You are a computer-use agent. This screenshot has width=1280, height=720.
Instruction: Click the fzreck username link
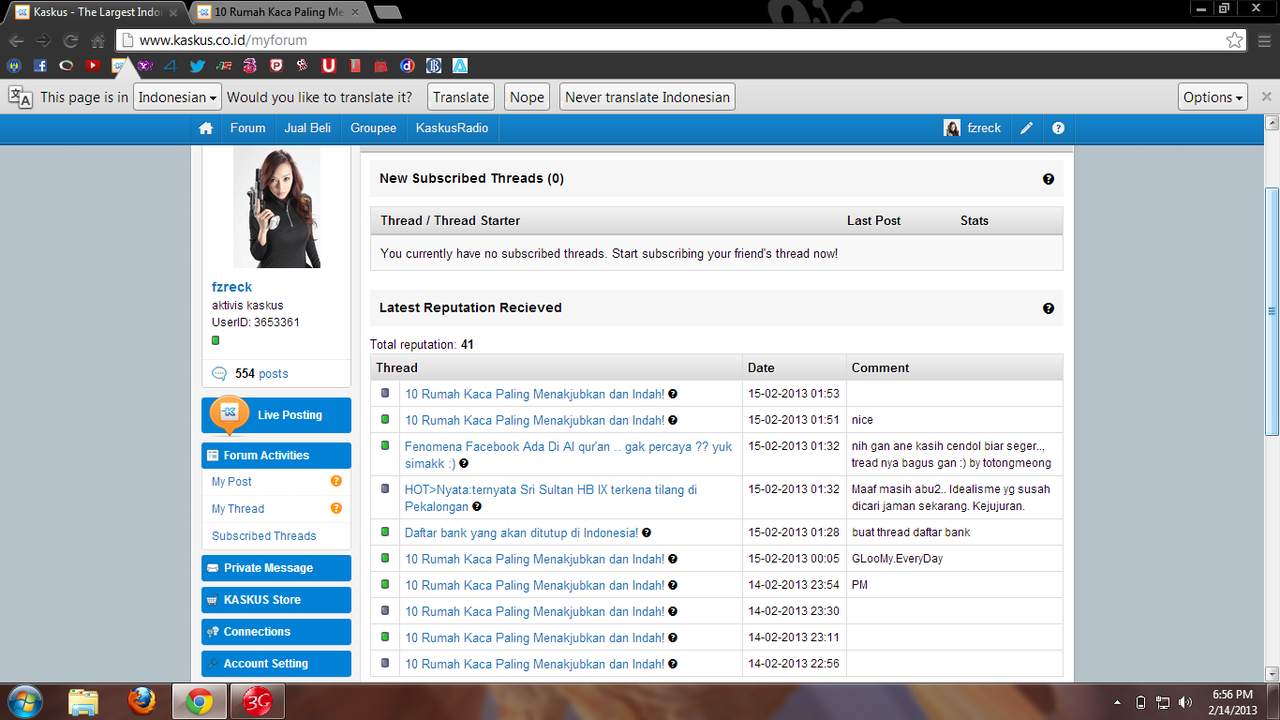(x=232, y=287)
